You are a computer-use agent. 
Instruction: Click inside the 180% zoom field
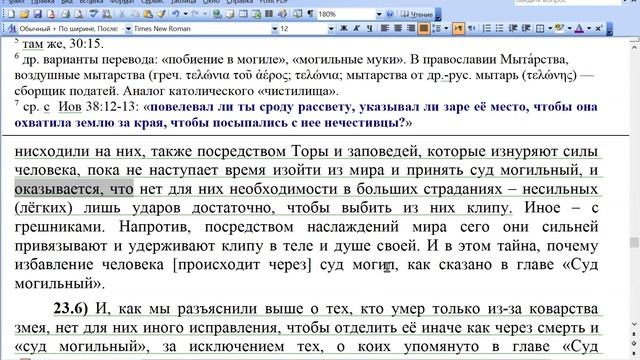point(346,14)
